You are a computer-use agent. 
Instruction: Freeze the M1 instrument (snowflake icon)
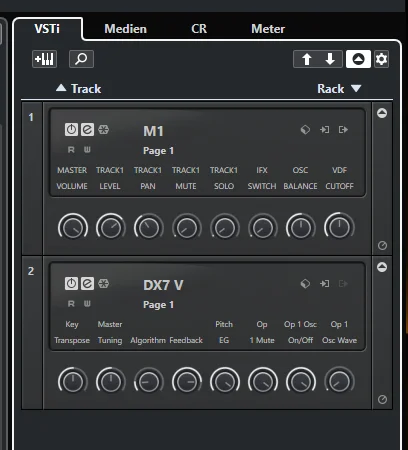pos(104,129)
